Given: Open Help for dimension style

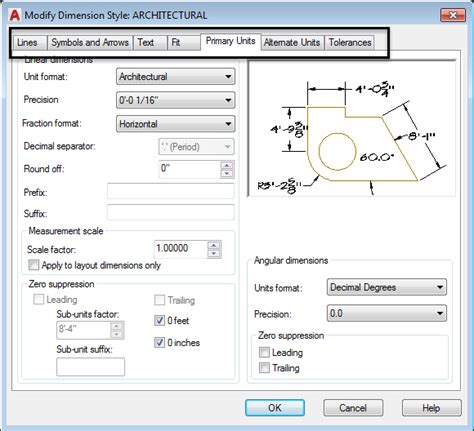Looking at the screenshot, I should 432,408.
